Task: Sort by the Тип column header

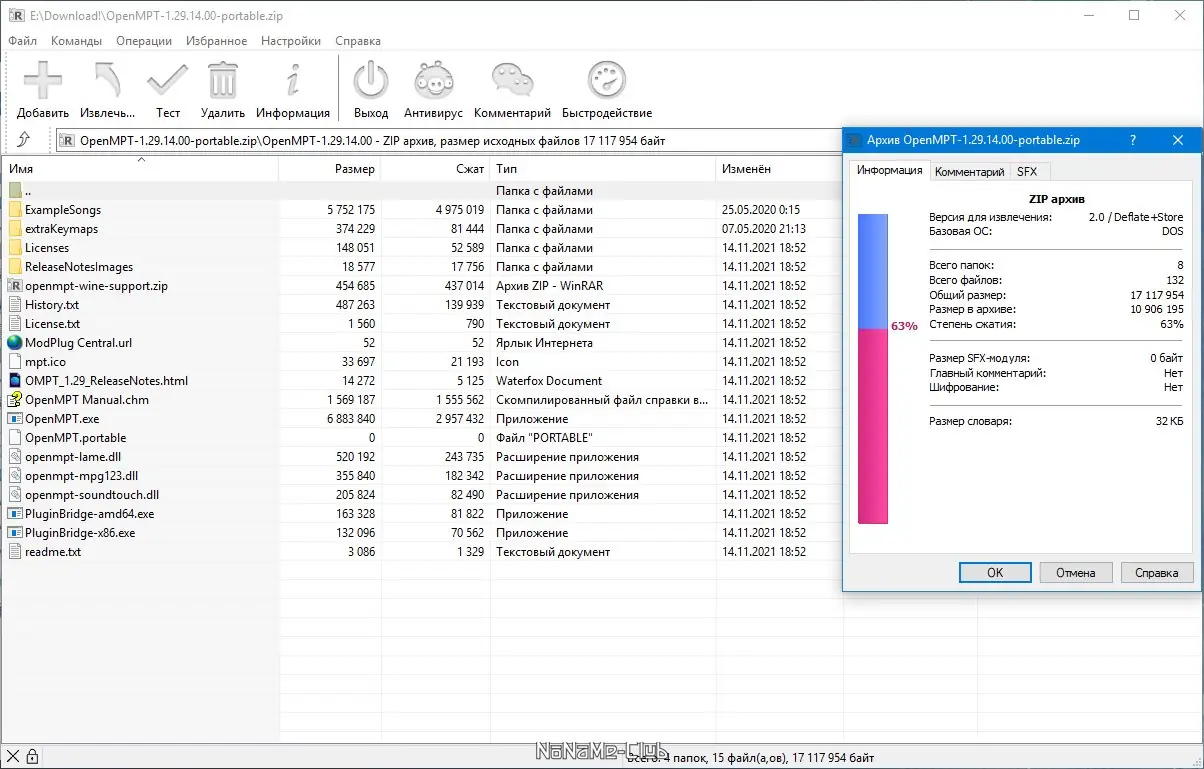Action: [604, 169]
